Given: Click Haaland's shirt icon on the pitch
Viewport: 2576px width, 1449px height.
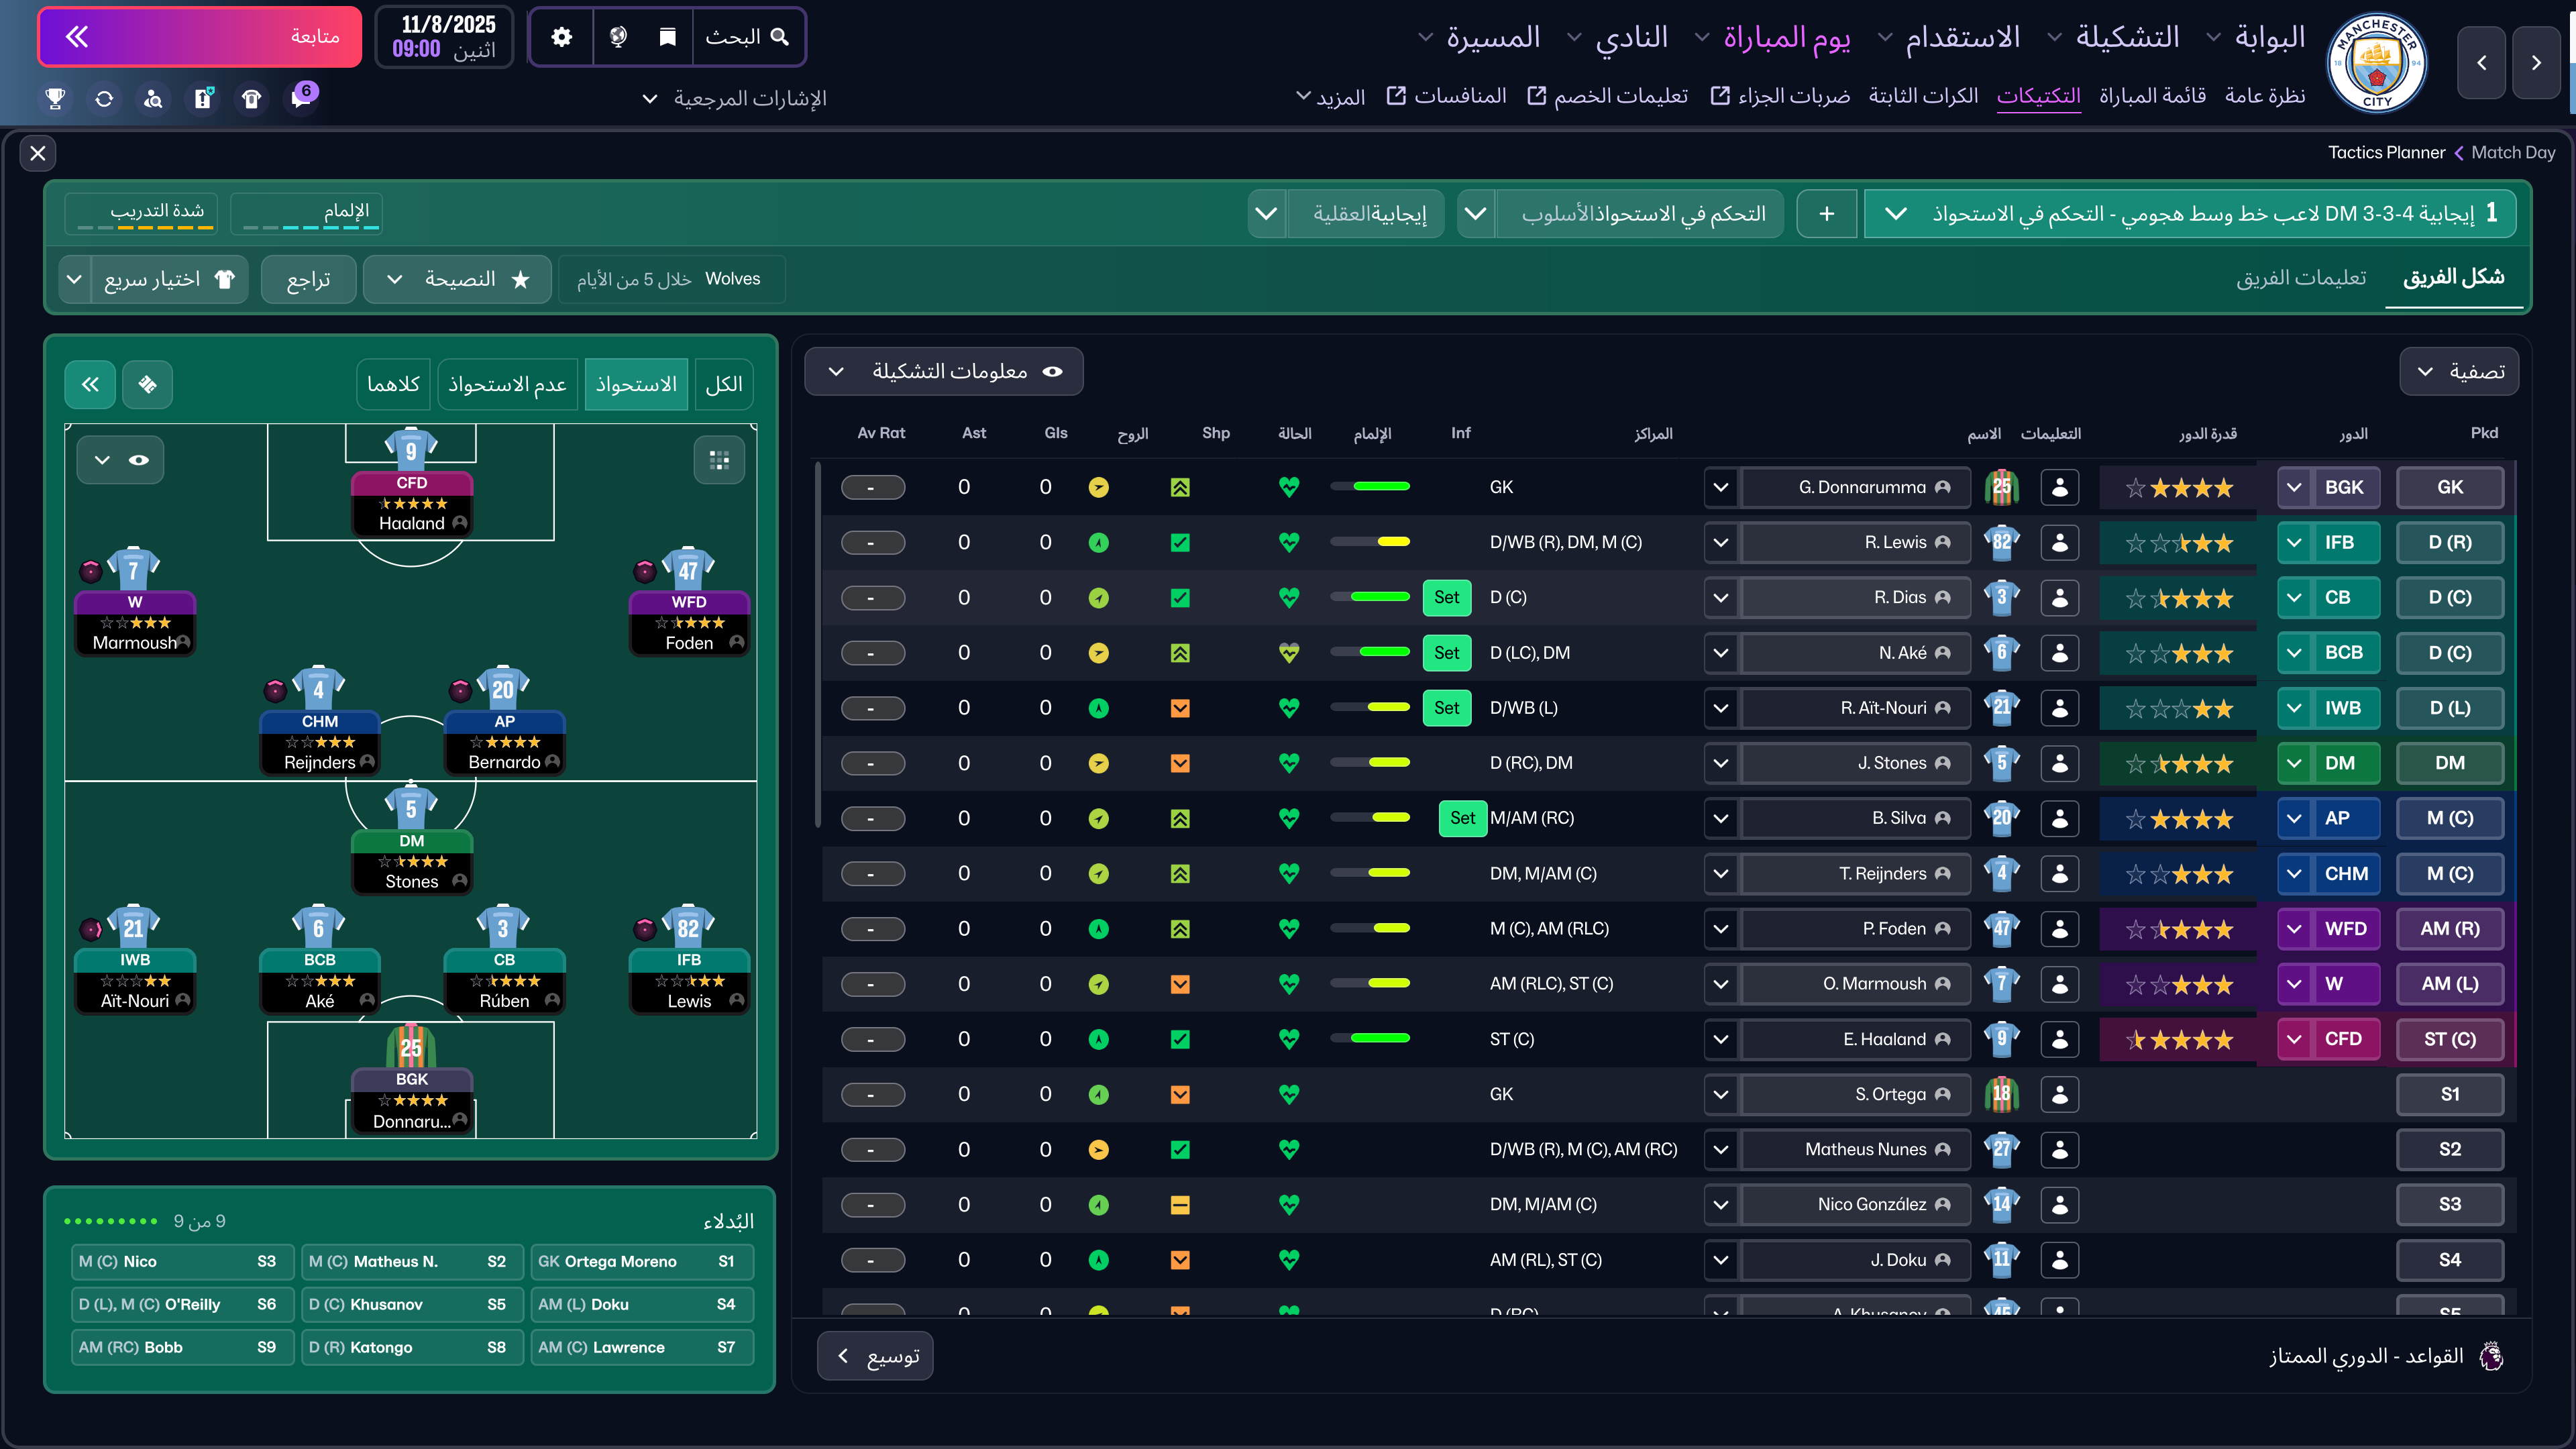Looking at the screenshot, I should coord(410,449).
